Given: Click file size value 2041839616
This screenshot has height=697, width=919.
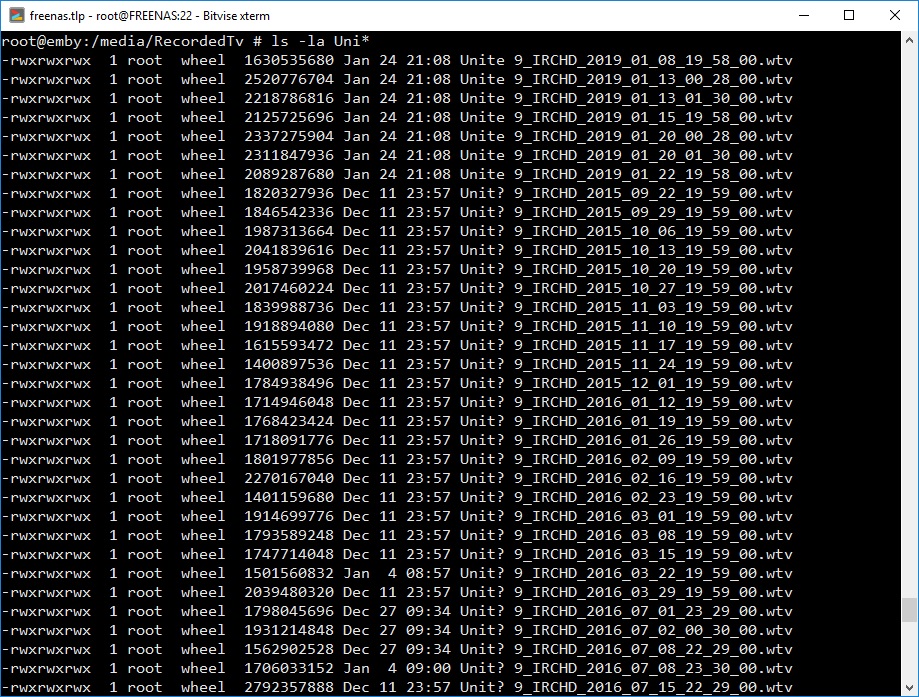Looking at the screenshot, I should pyautogui.click(x=289, y=250).
